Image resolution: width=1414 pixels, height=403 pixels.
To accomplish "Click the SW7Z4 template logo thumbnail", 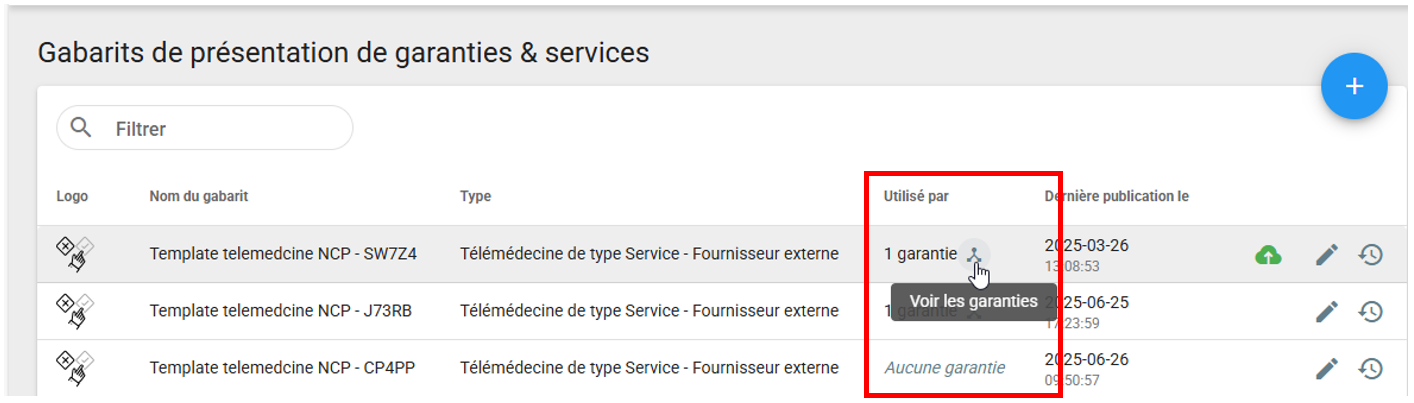I will point(75,255).
